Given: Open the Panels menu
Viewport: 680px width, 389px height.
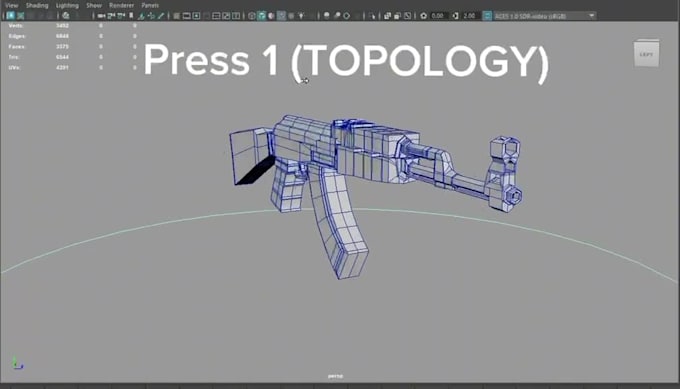Looking at the screenshot, I should [150, 5].
